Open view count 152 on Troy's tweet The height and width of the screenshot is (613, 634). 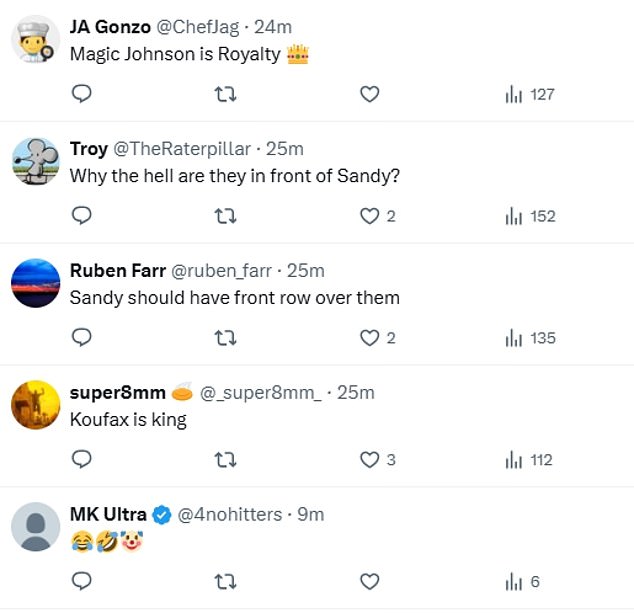click(x=530, y=216)
